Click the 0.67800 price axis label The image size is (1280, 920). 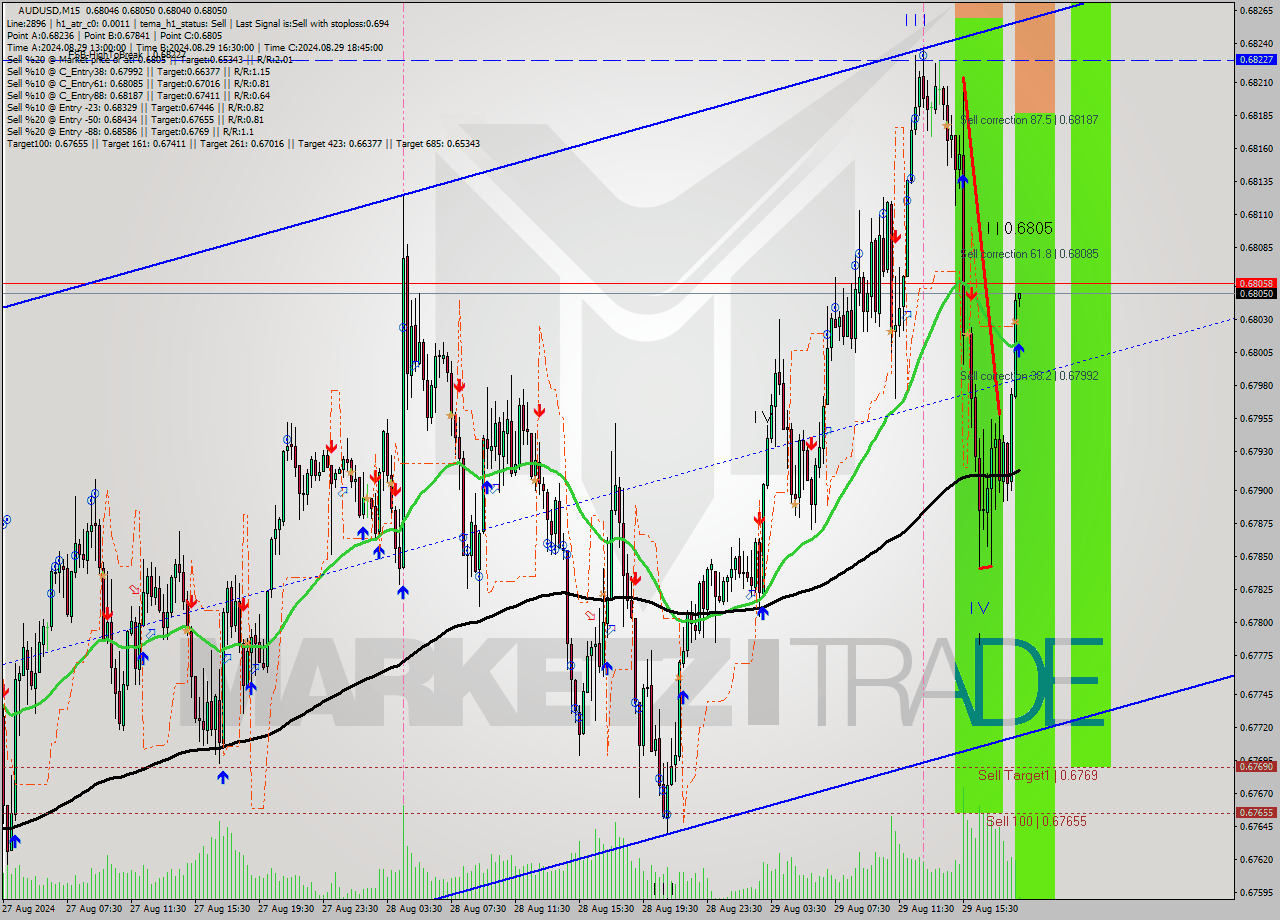click(x=1256, y=622)
